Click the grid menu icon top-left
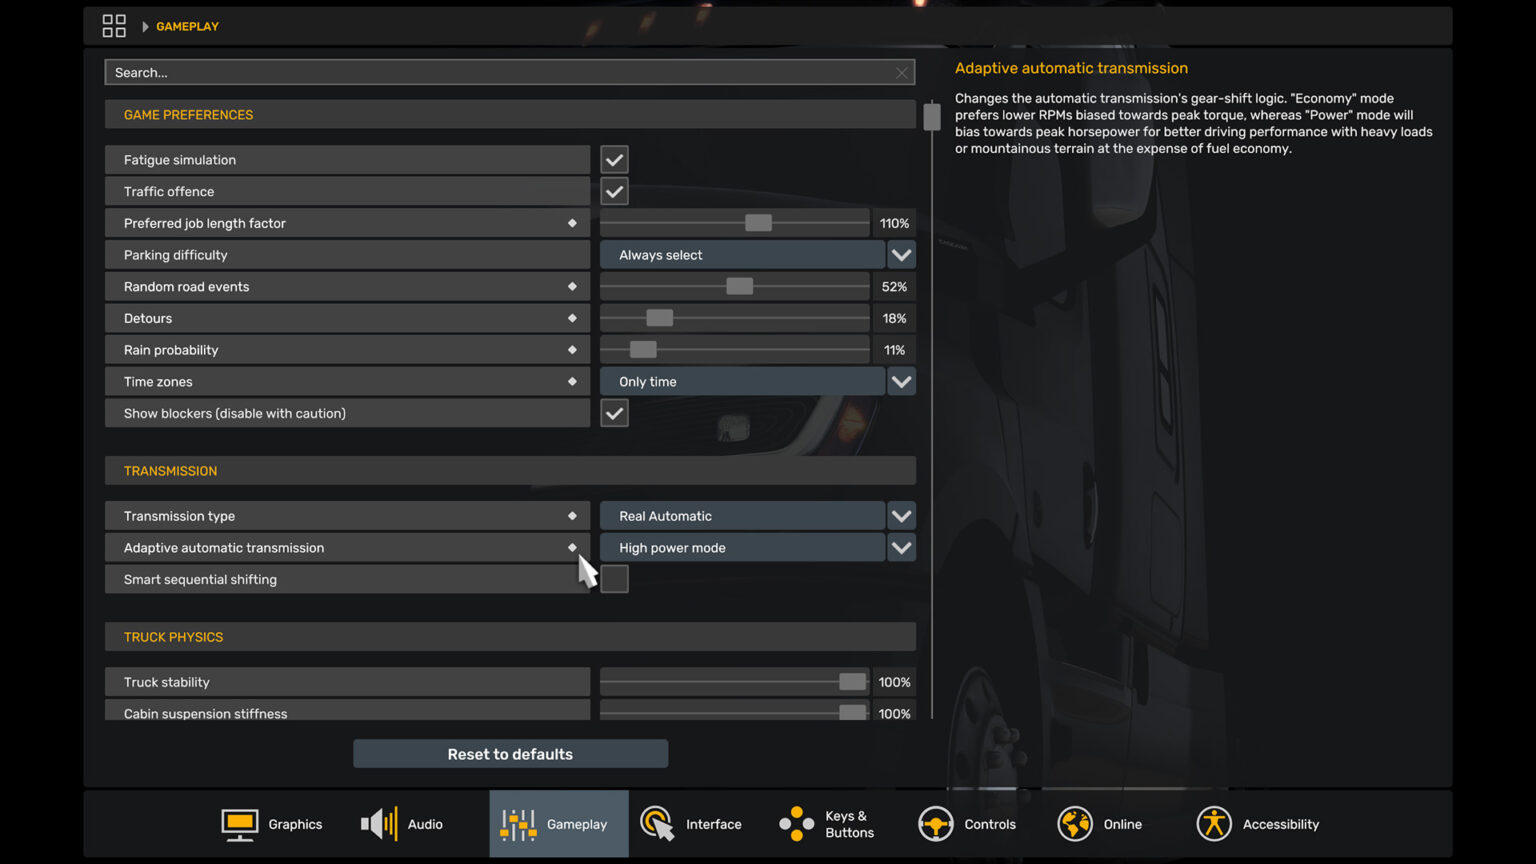The width and height of the screenshot is (1536, 864). 114,25
